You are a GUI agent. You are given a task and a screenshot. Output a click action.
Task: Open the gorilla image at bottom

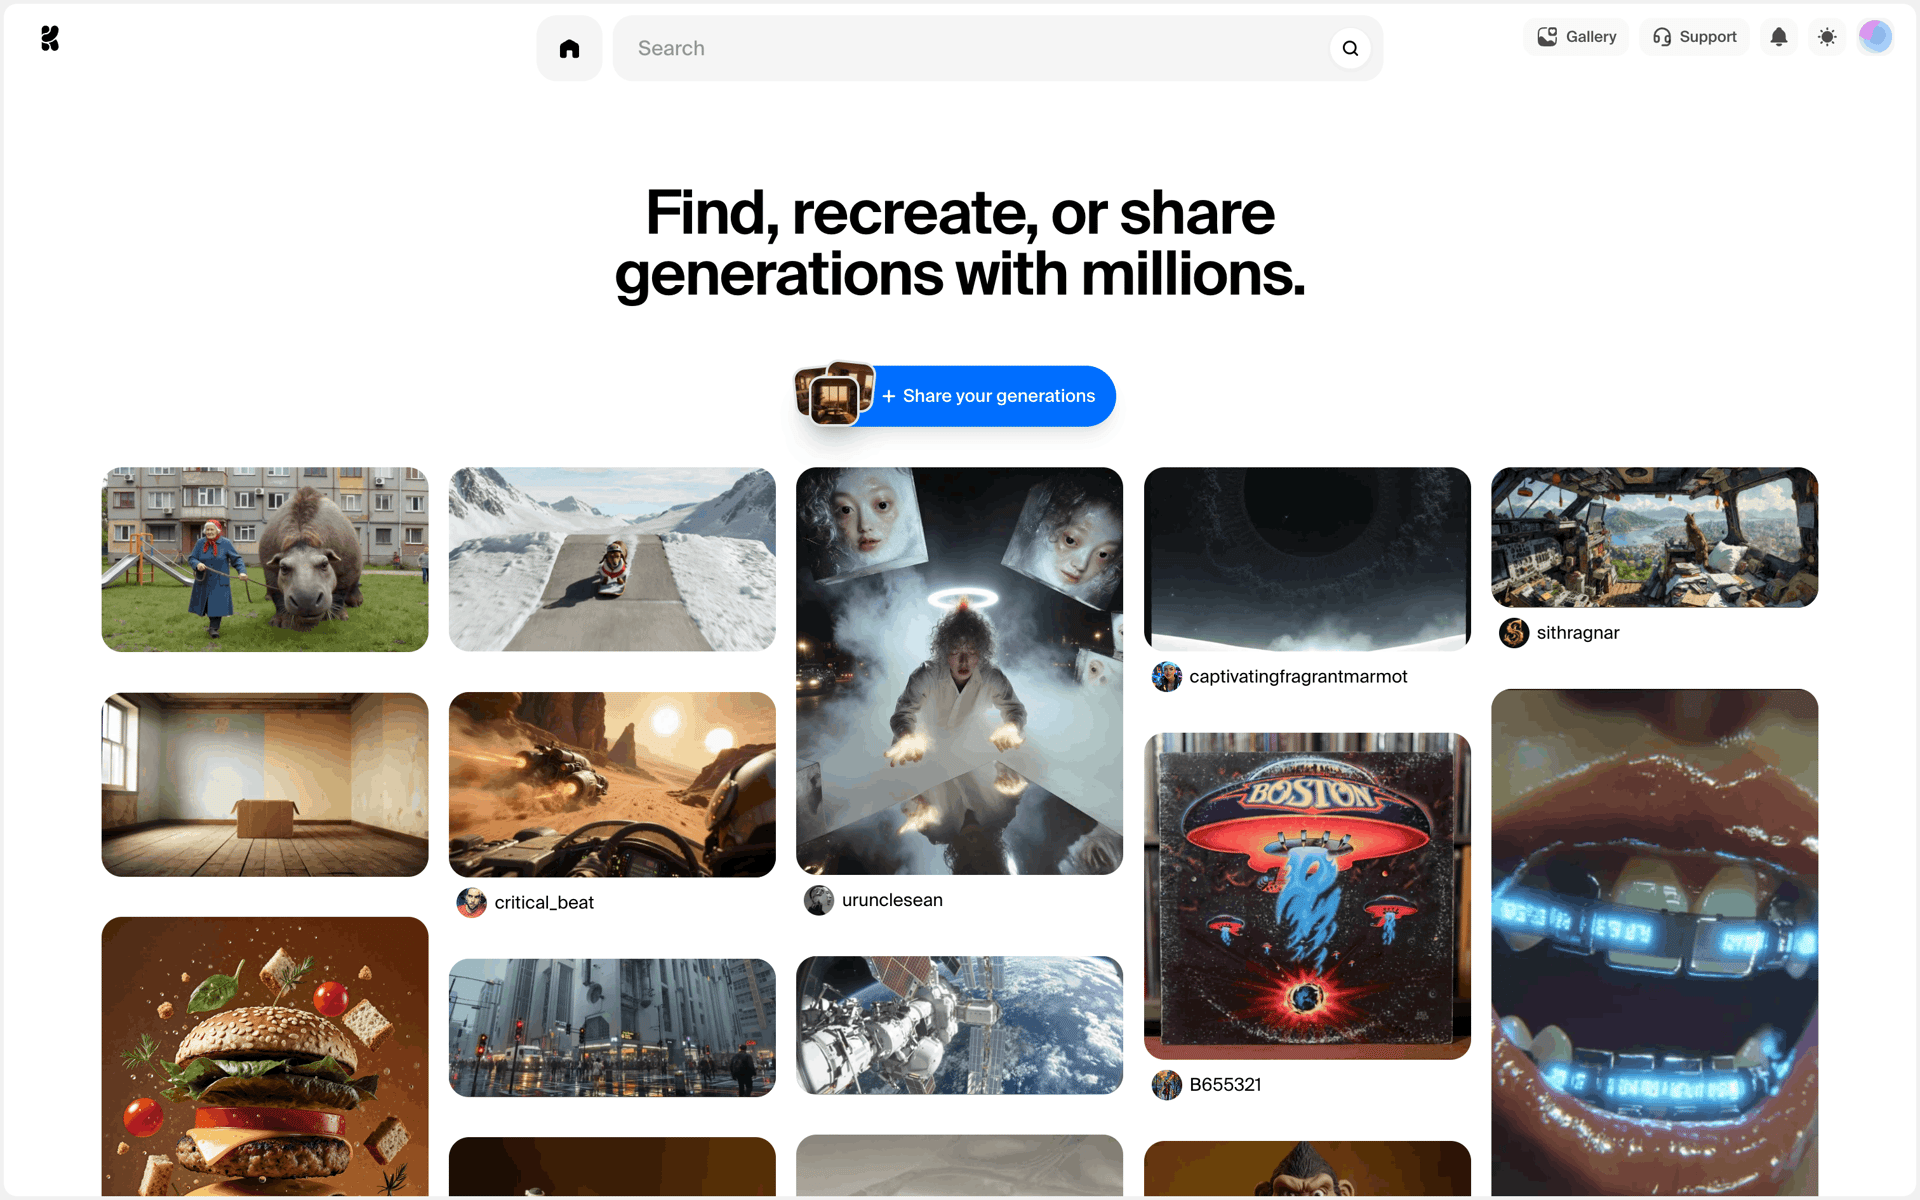pyautogui.click(x=1307, y=1168)
